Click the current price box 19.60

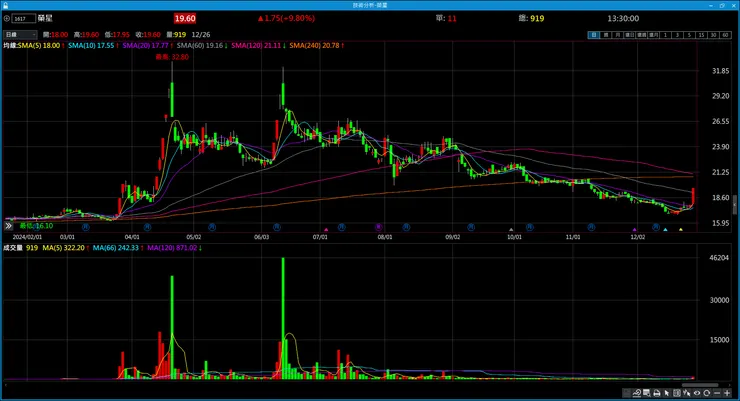point(185,18)
